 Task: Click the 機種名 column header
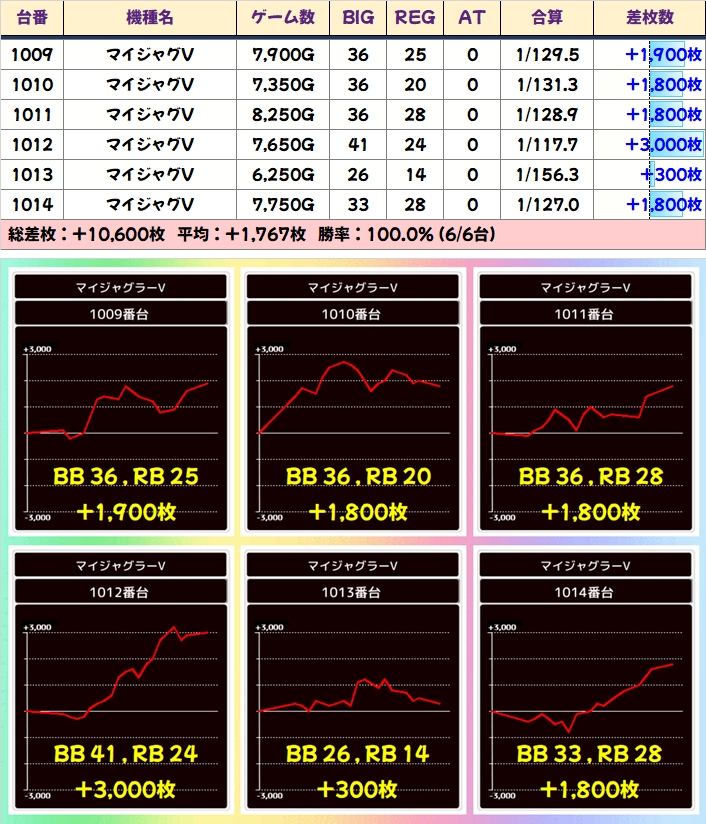pyautogui.click(x=150, y=18)
